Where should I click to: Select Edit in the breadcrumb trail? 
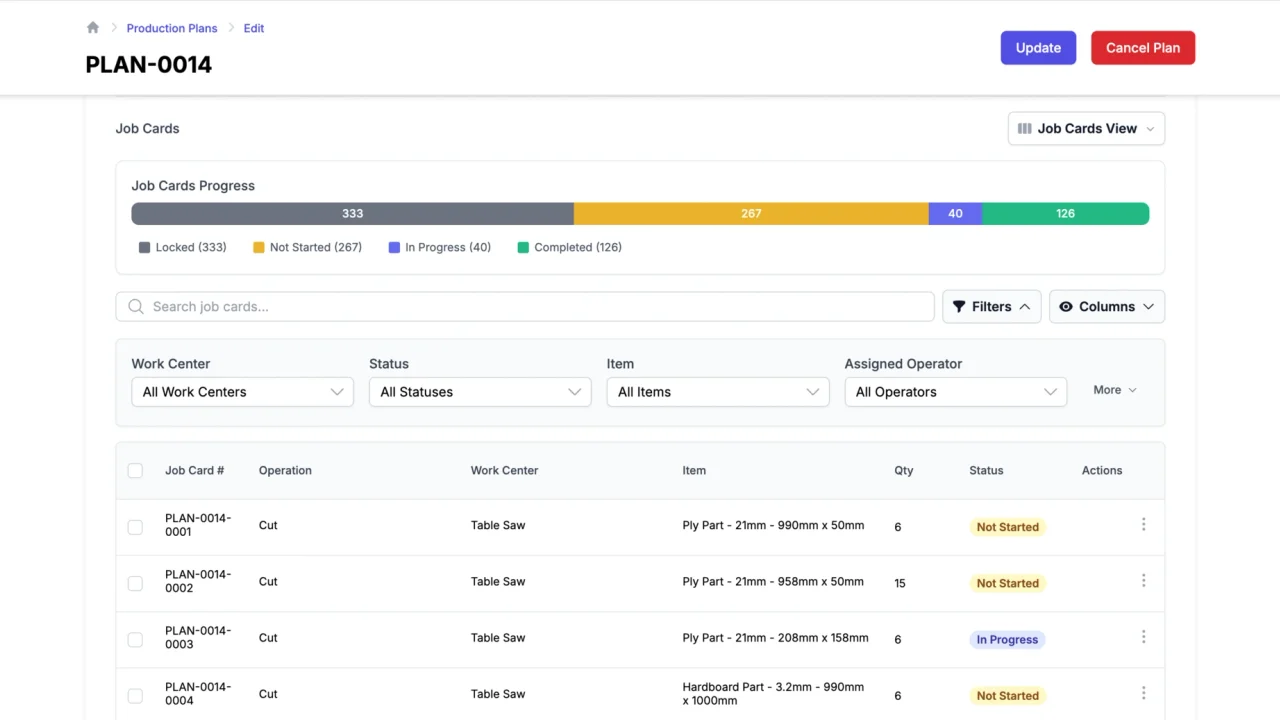(x=253, y=28)
